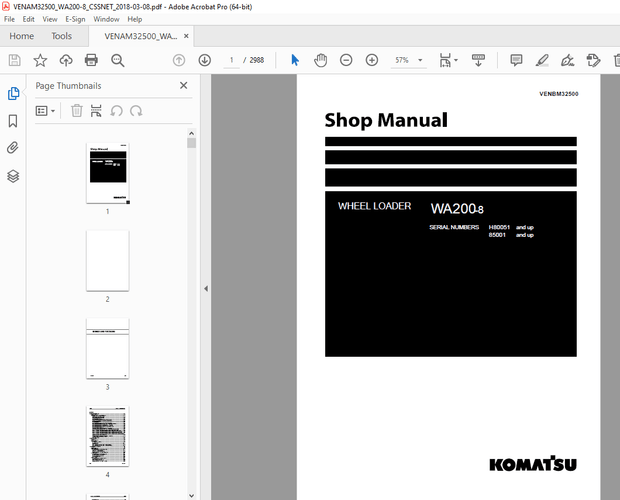This screenshot has width=620, height=500.
Task: Click thumbnails scroll down arrow
Action: 191,496
